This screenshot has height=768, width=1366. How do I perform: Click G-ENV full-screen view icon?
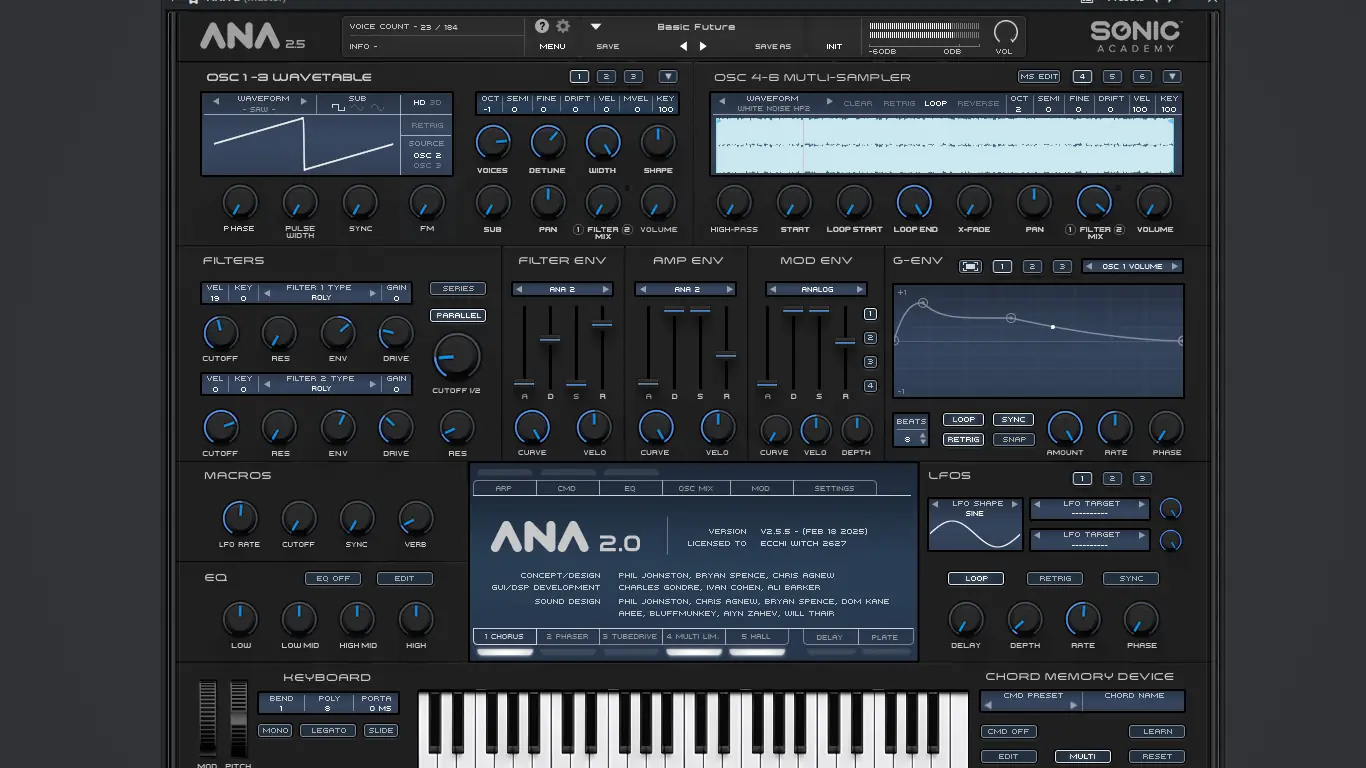click(x=970, y=267)
